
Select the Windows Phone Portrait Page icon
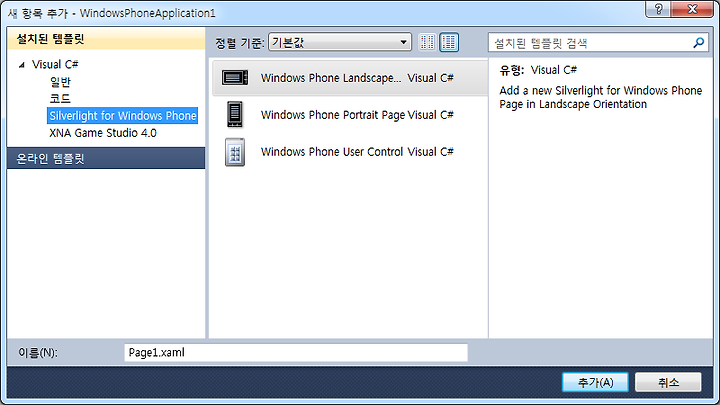(235, 114)
